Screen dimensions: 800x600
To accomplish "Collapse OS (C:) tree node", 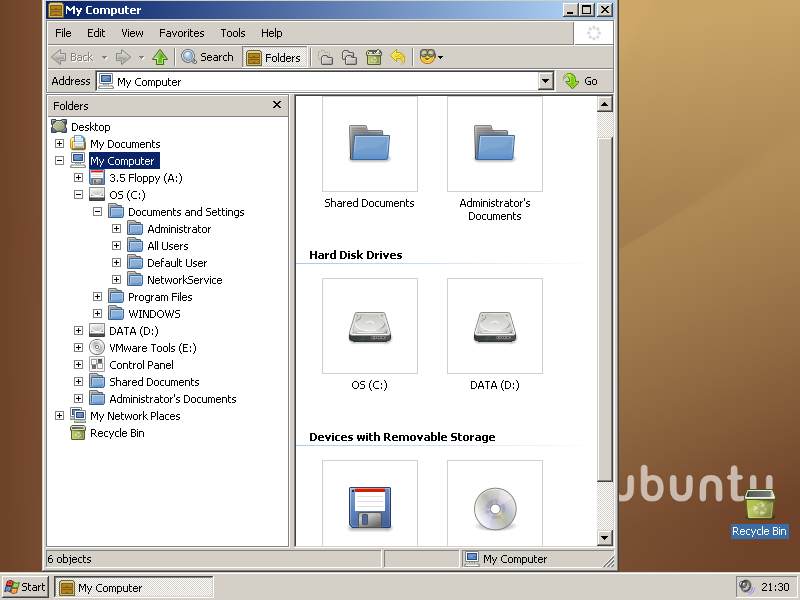I will [78, 194].
